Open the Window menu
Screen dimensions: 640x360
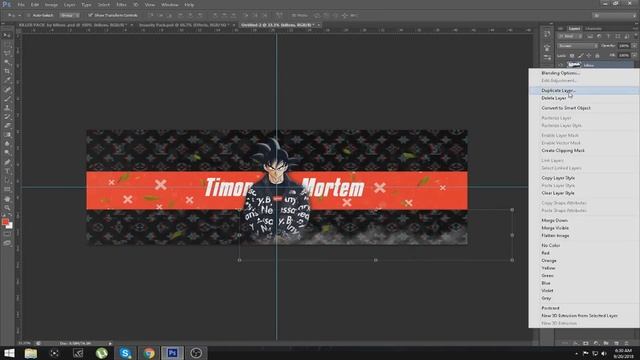pos(169,4)
